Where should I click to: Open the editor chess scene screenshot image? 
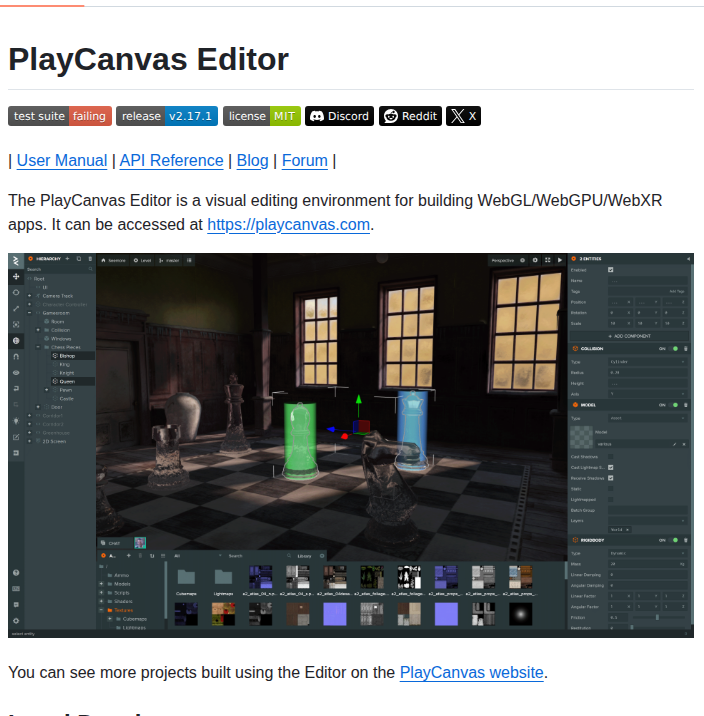tap(351, 445)
